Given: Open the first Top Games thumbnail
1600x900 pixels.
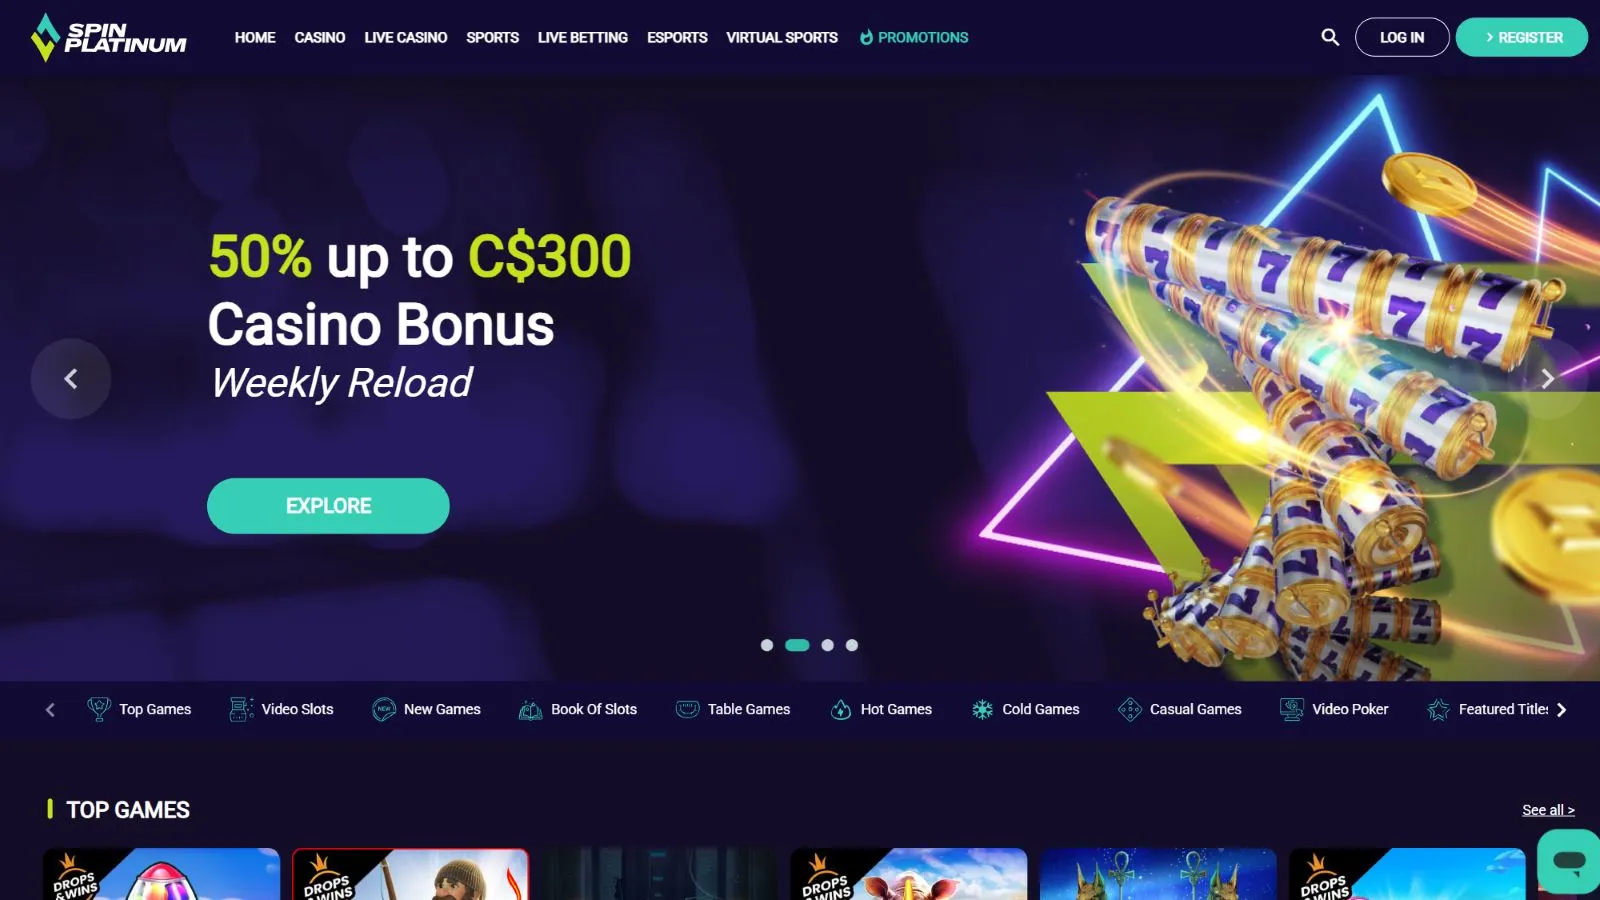Looking at the screenshot, I should click(x=161, y=874).
